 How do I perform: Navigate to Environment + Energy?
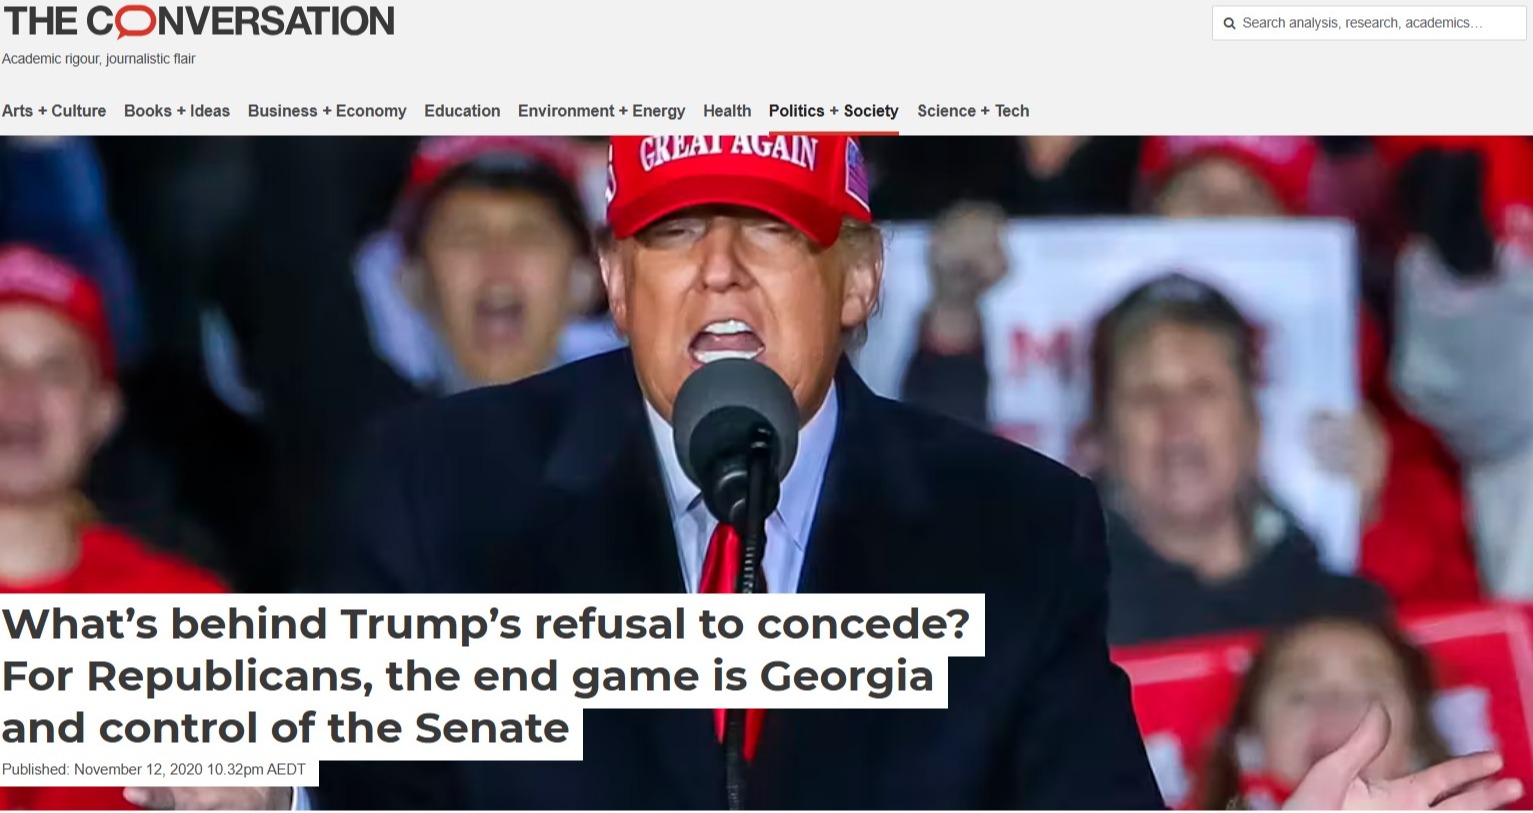point(601,111)
